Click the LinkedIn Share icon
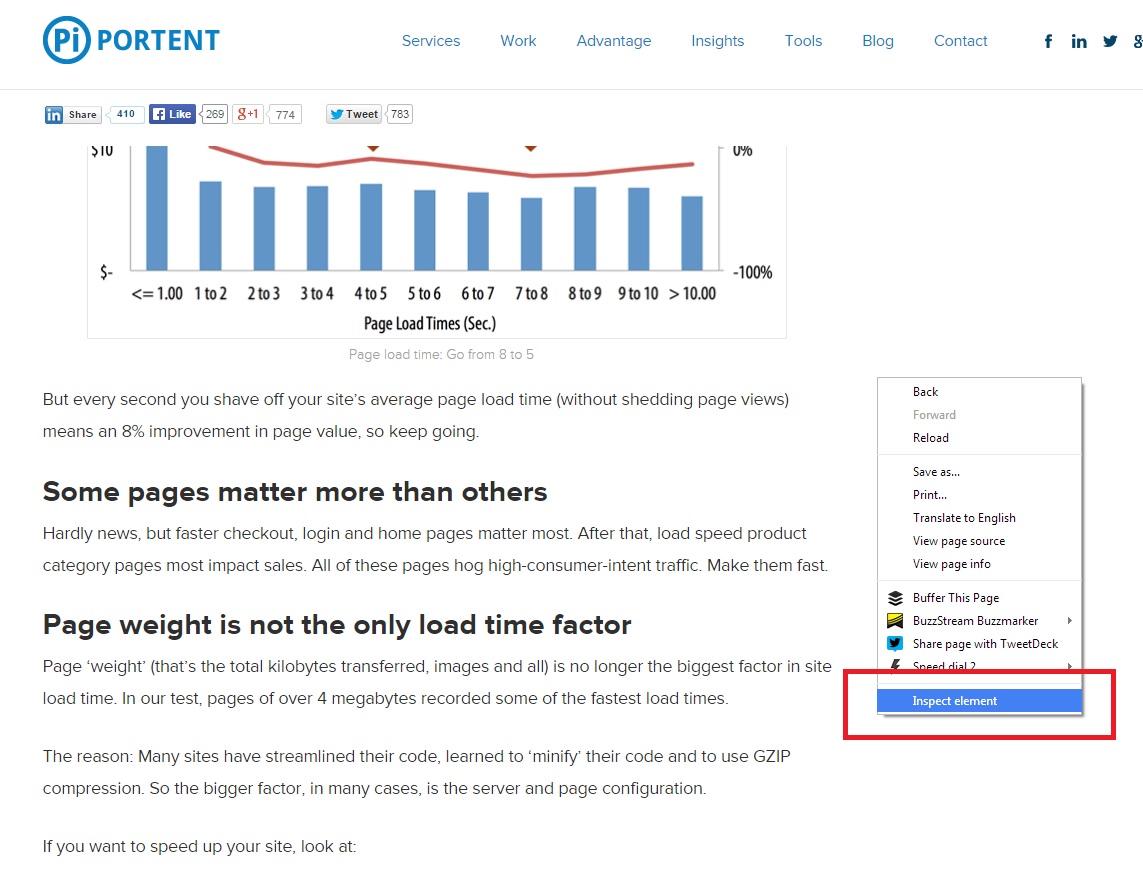Viewport: 1143px width, 883px height. coord(54,114)
